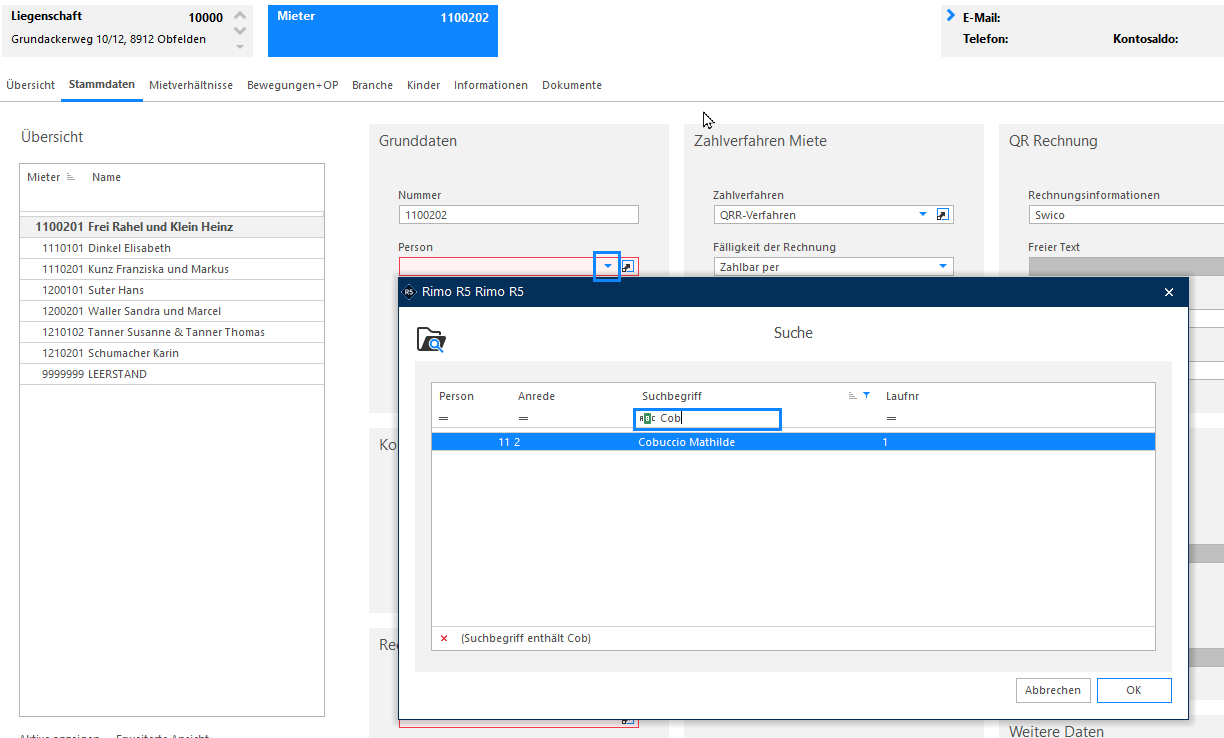Select the Cobuccio Mathilde search result

(x=793, y=442)
